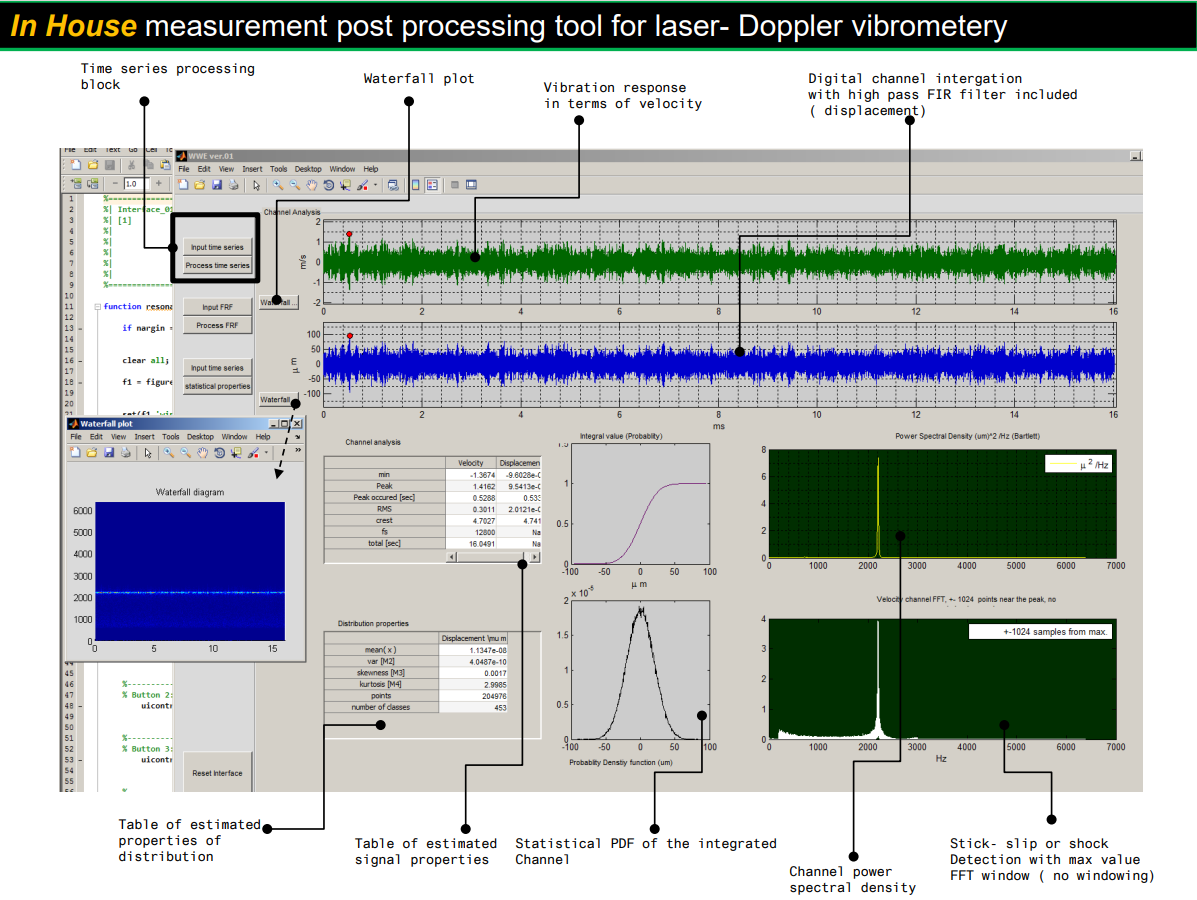Click statistical properties button
Viewport: 1197px width, 900px height.
(217, 386)
